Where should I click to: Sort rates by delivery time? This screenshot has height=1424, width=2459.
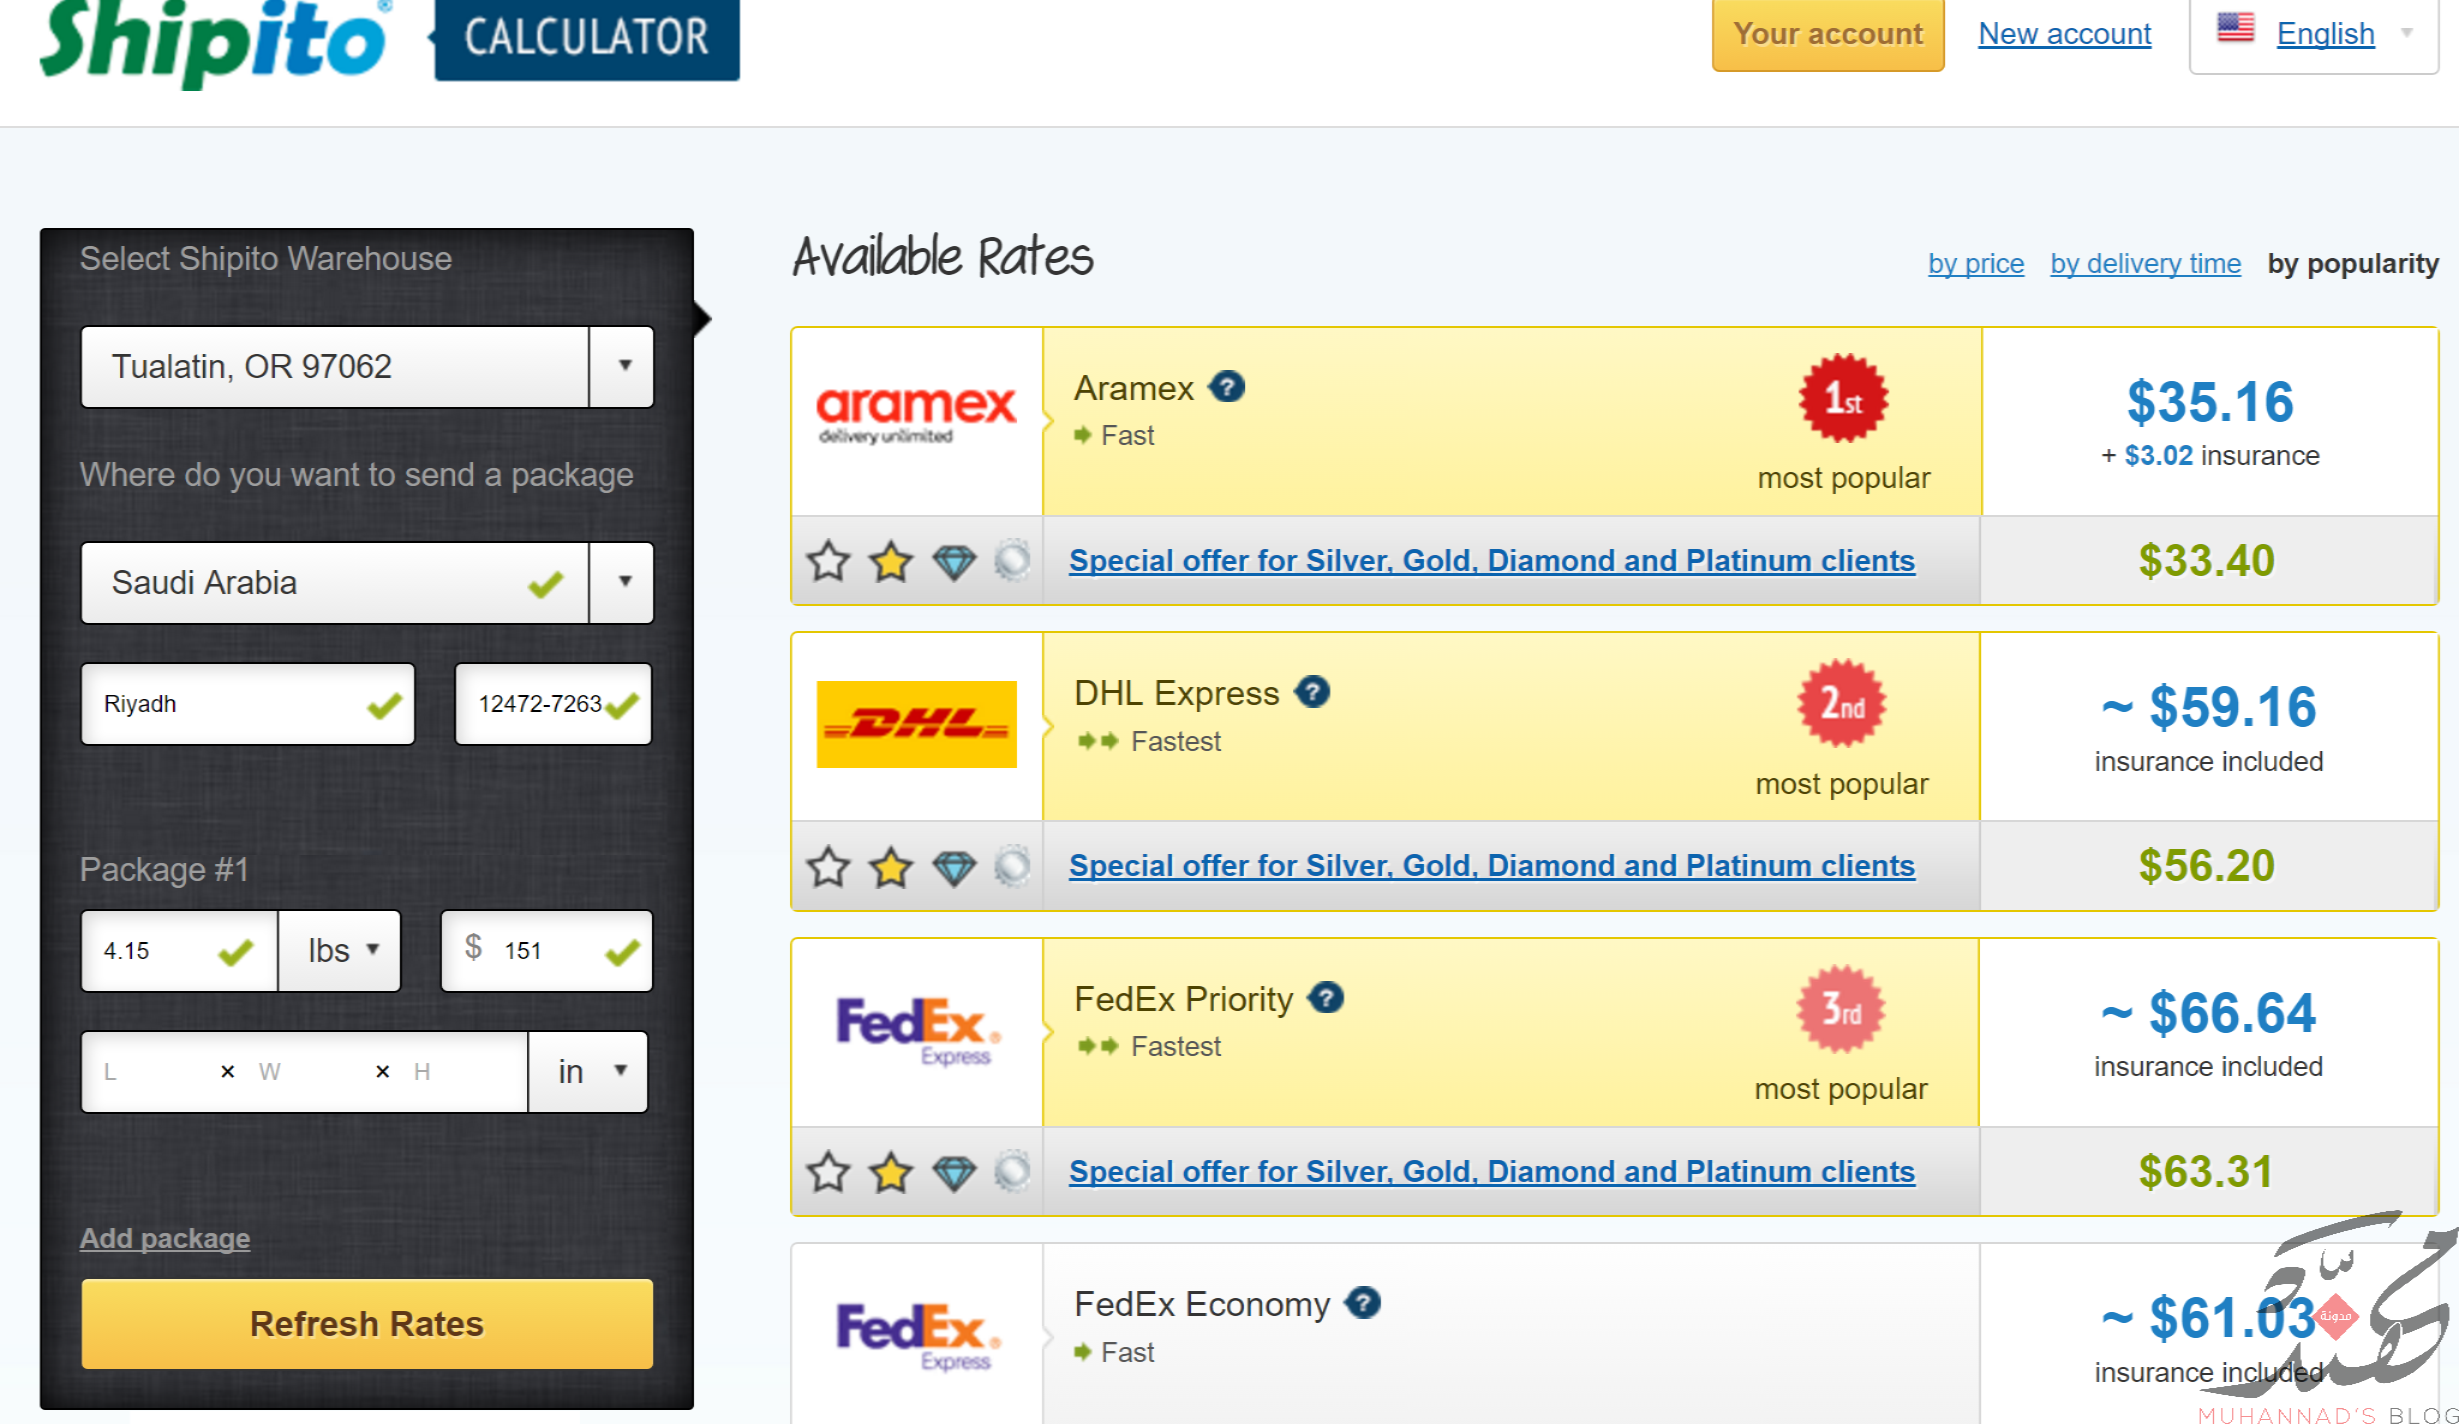2145,263
